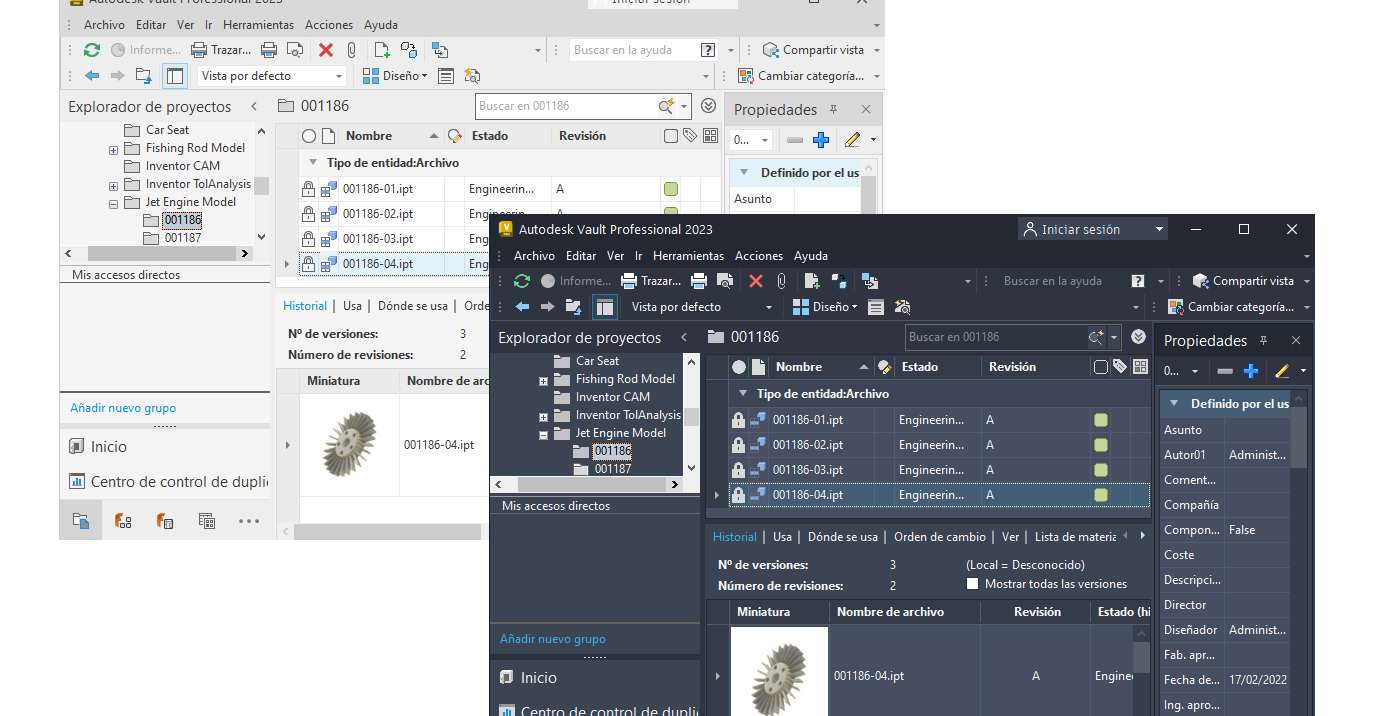Image resolution: width=1383 pixels, height=716 pixels.
Task: Click Compartir vista in the dark window toolbar
Action: click(x=1242, y=281)
